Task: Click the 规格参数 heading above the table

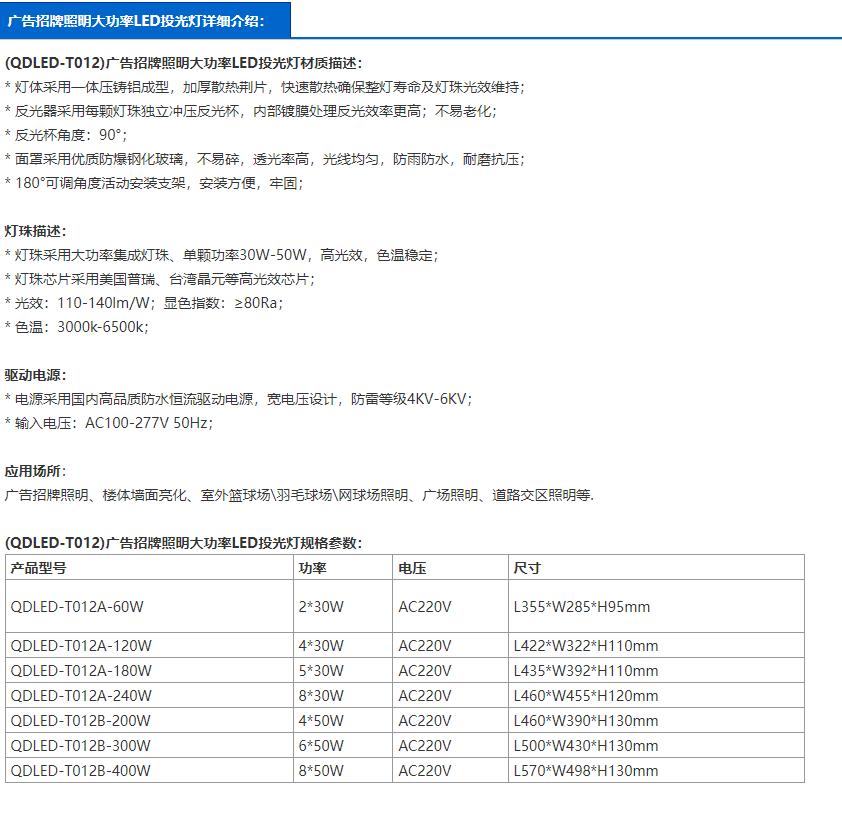Action: click(184, 543)
